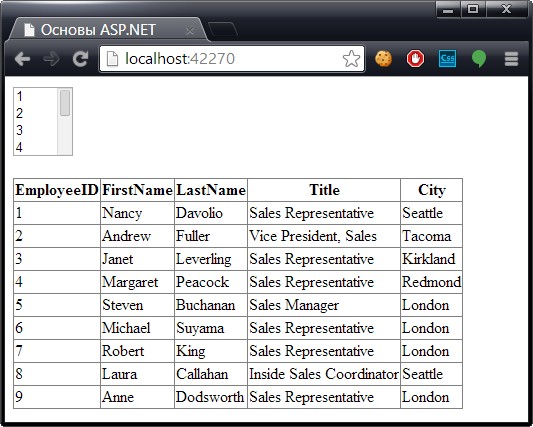Select item 3 in the listbox

tap(35, 130)
